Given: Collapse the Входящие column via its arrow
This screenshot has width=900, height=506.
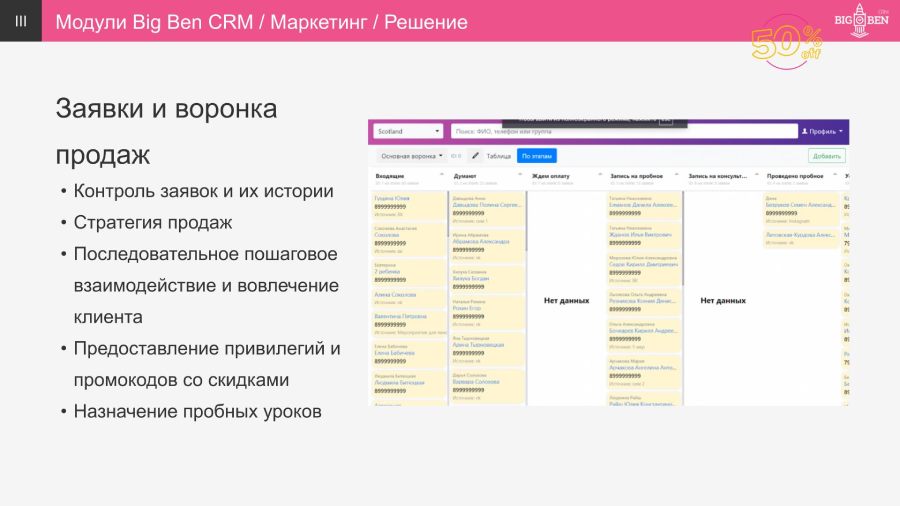Looking at the screenshot, I should click(x=441, y=174).
